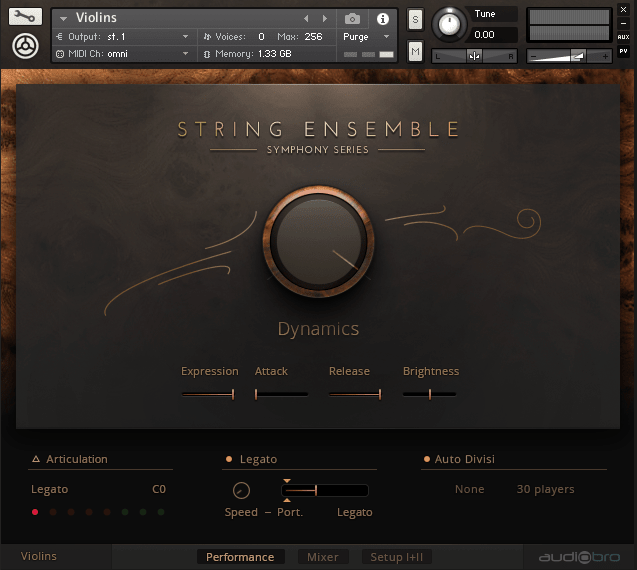Switch to the Performance tab
This screenshot has height=570, width=637.
[x=240, y=557]
